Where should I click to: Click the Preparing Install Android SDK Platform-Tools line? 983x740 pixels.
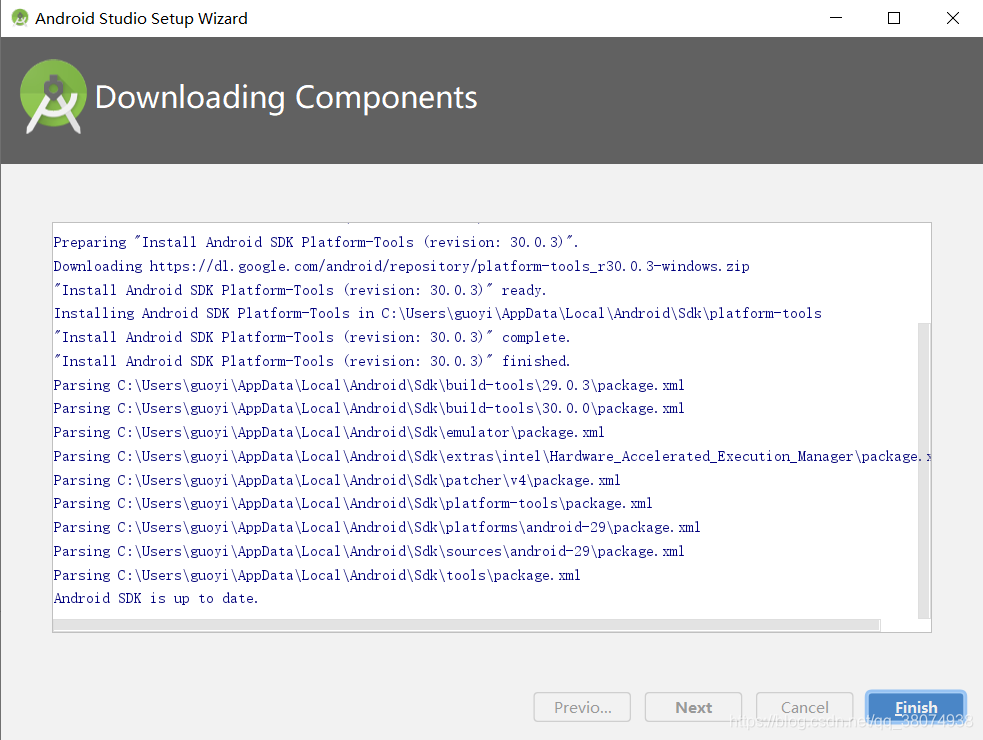[316, 242]
